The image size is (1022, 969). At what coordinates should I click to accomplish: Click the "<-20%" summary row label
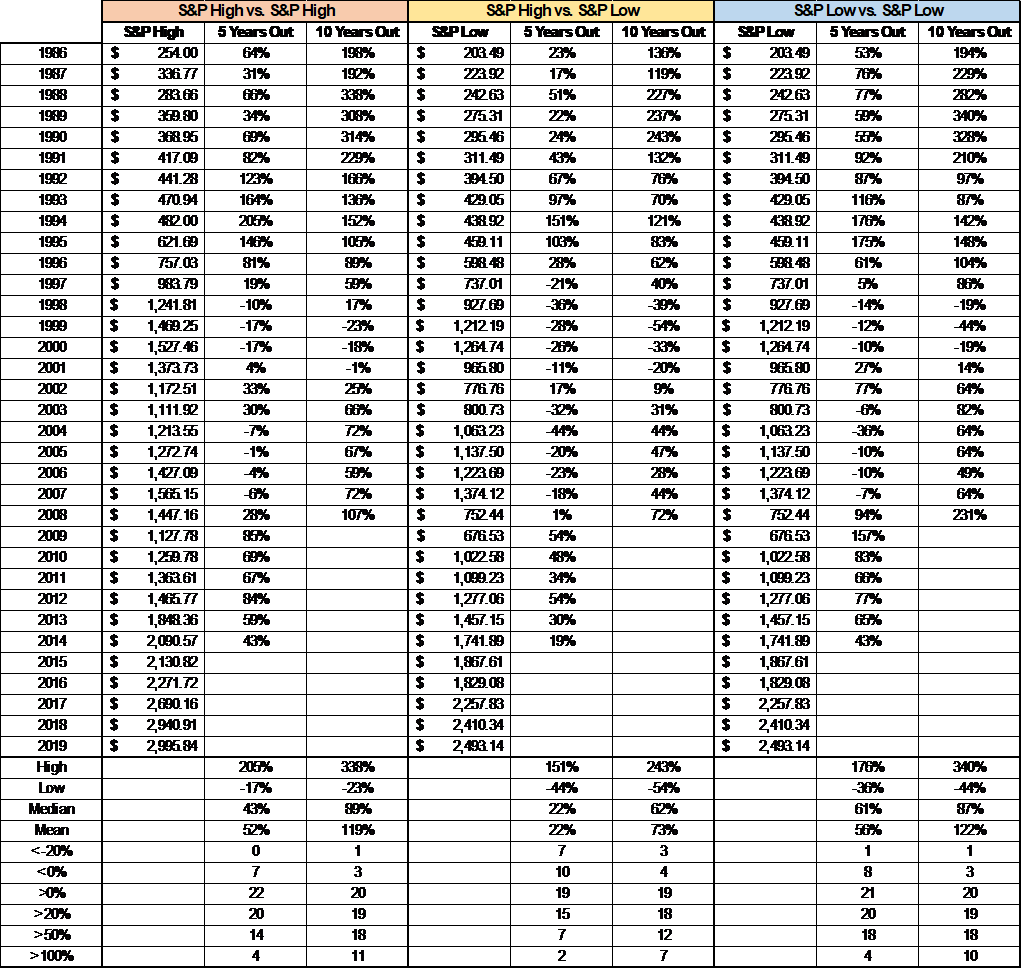pyautogui.click(x=51, y=851)
